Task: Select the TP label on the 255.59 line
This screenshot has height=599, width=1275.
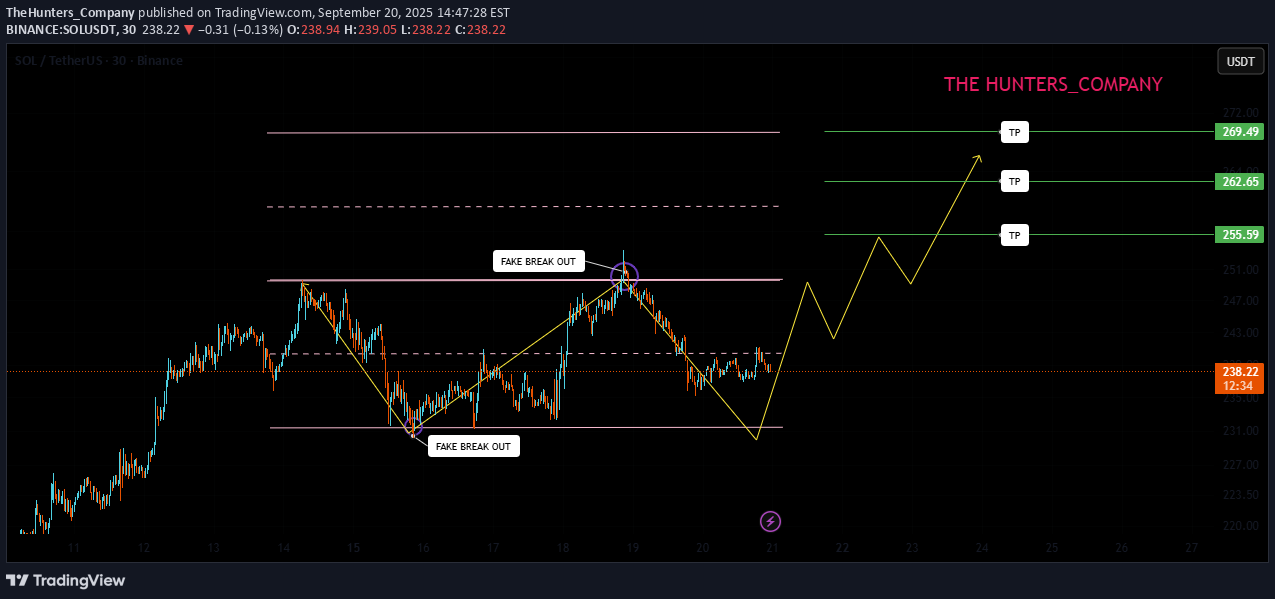Action: 1014,235
